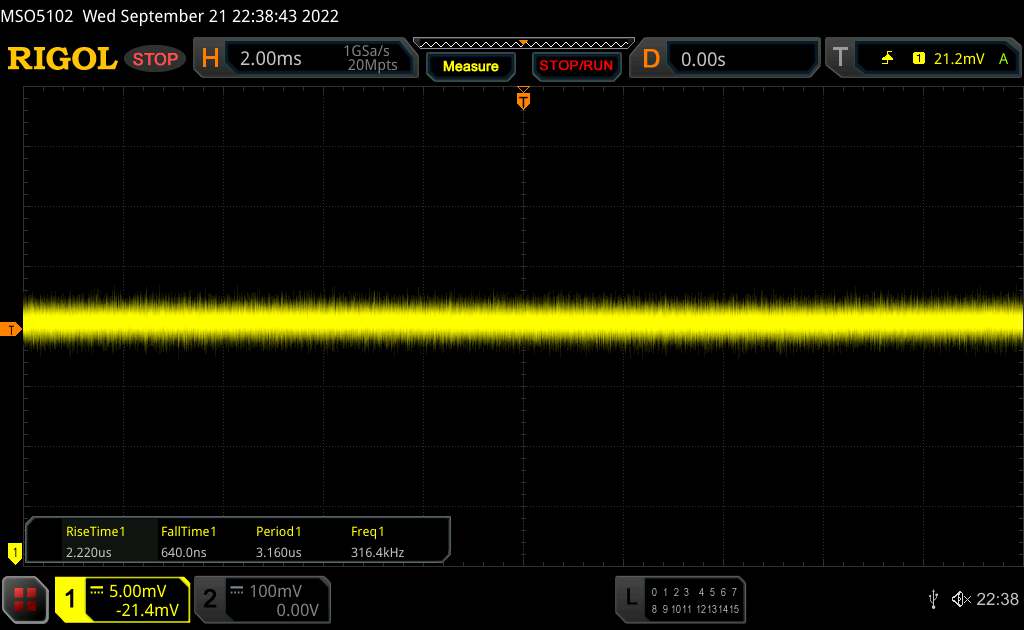Open the red grid function menu icon

click(x=25, y=599)
